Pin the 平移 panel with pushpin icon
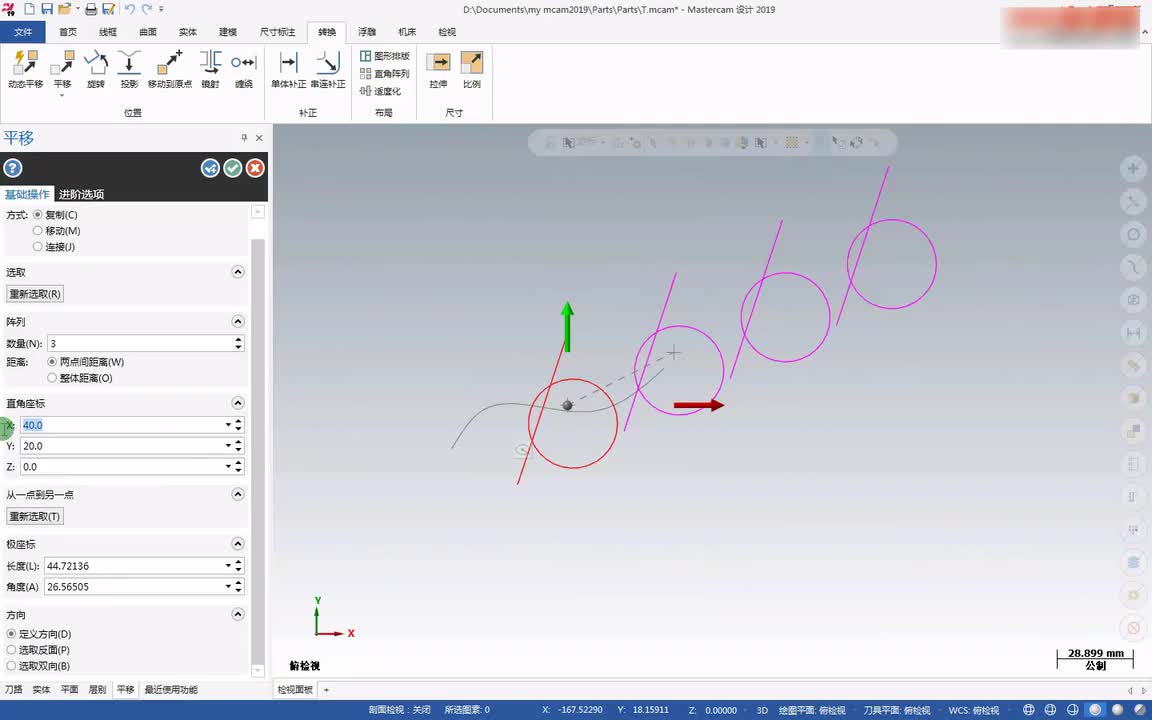The height and width of the screenshot is (720, 1152). tap(244, 138)
